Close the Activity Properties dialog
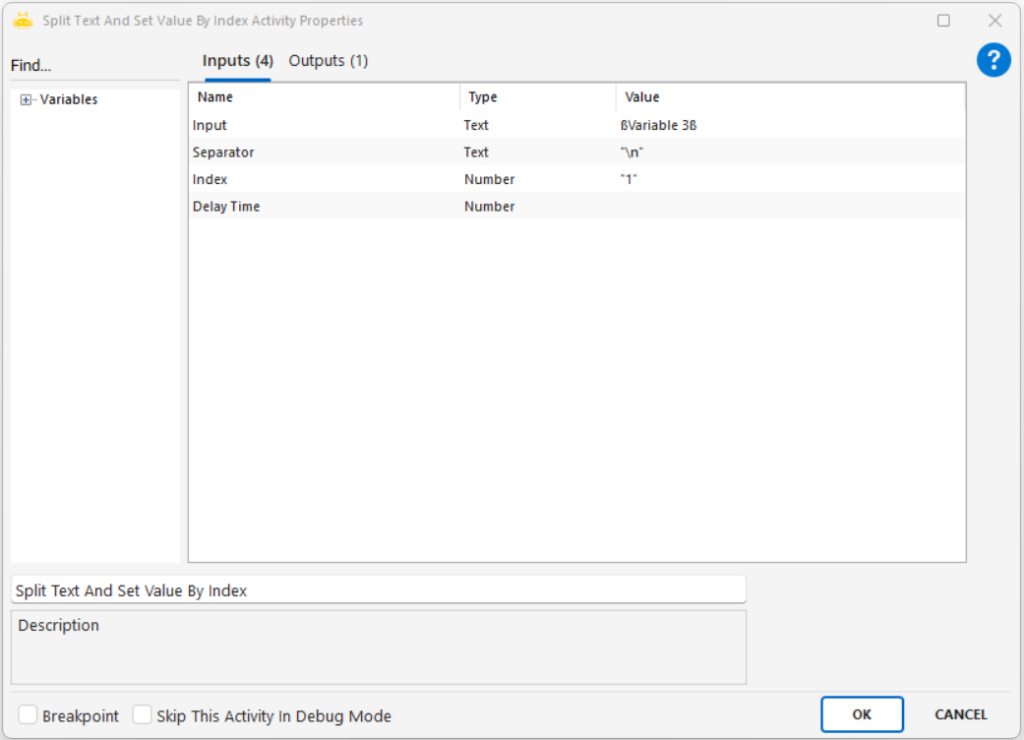1024x740 pixels. pos(994,20)
